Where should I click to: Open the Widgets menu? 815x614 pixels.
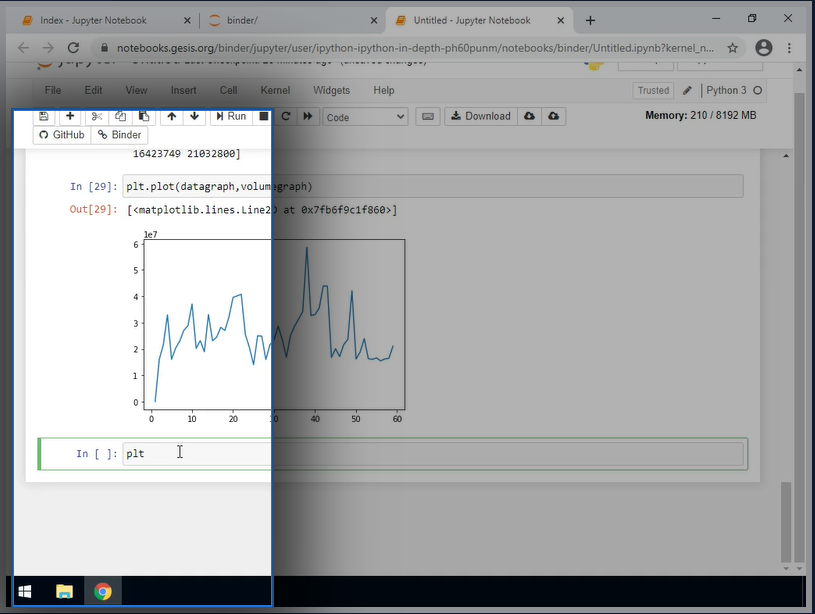(x=331, y=90)
